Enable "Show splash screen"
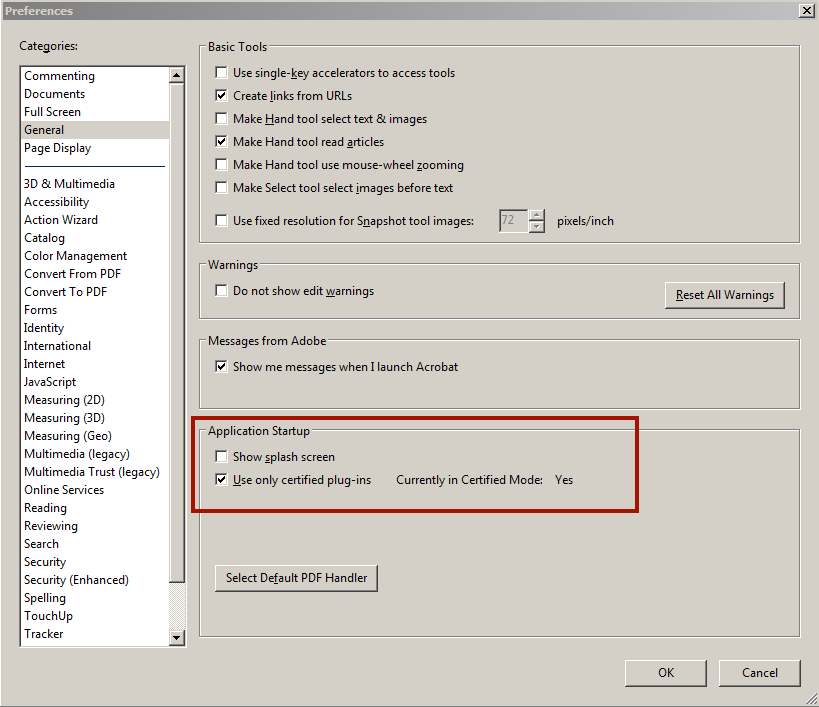Screen dimensions: 819x707 pyautogui.click(x=221, y=456)
